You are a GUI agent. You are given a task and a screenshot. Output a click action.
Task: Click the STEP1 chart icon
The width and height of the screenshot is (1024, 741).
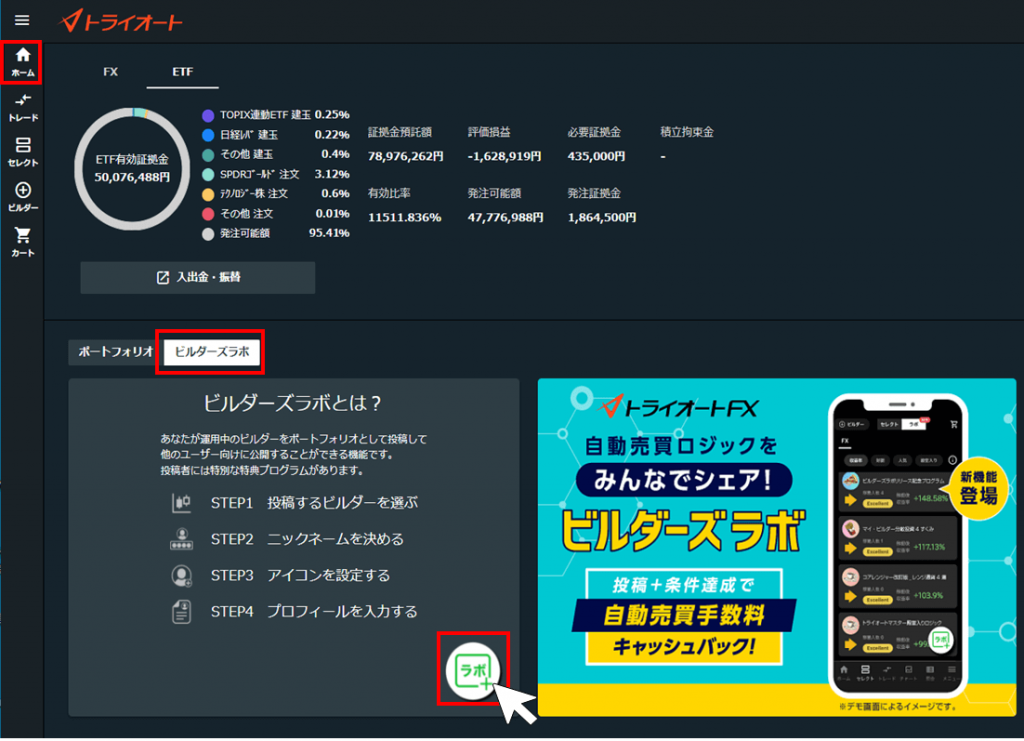pos(181,503)
